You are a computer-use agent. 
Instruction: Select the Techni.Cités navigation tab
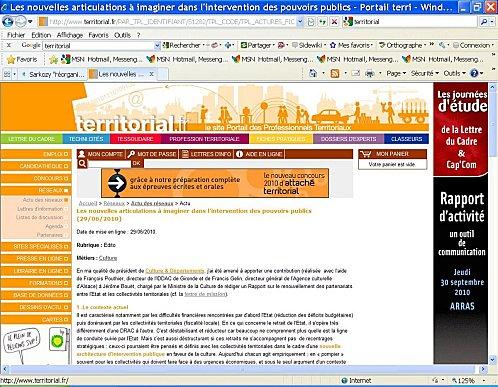pyautogui.click(x=86, y=139)
